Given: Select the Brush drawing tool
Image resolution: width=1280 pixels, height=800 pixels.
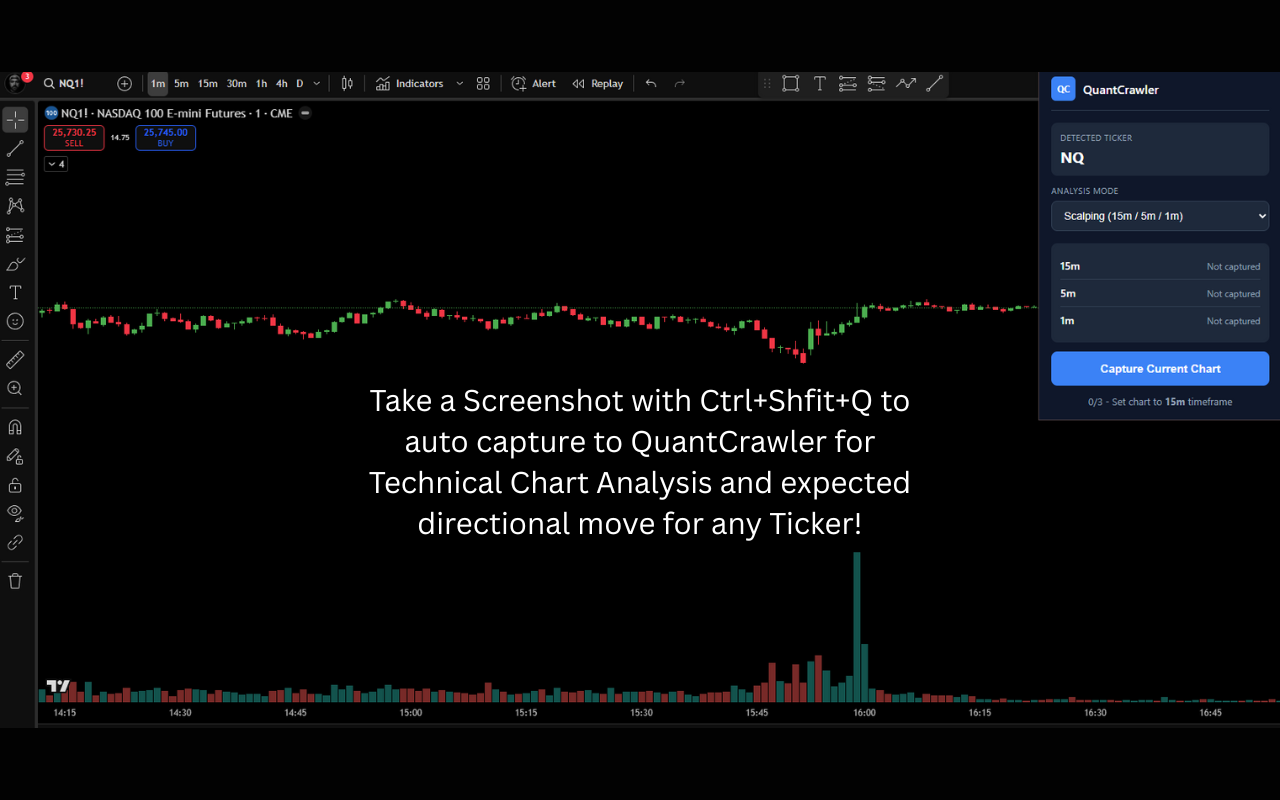Looking at the screenshot, I should tap(15, 264).
